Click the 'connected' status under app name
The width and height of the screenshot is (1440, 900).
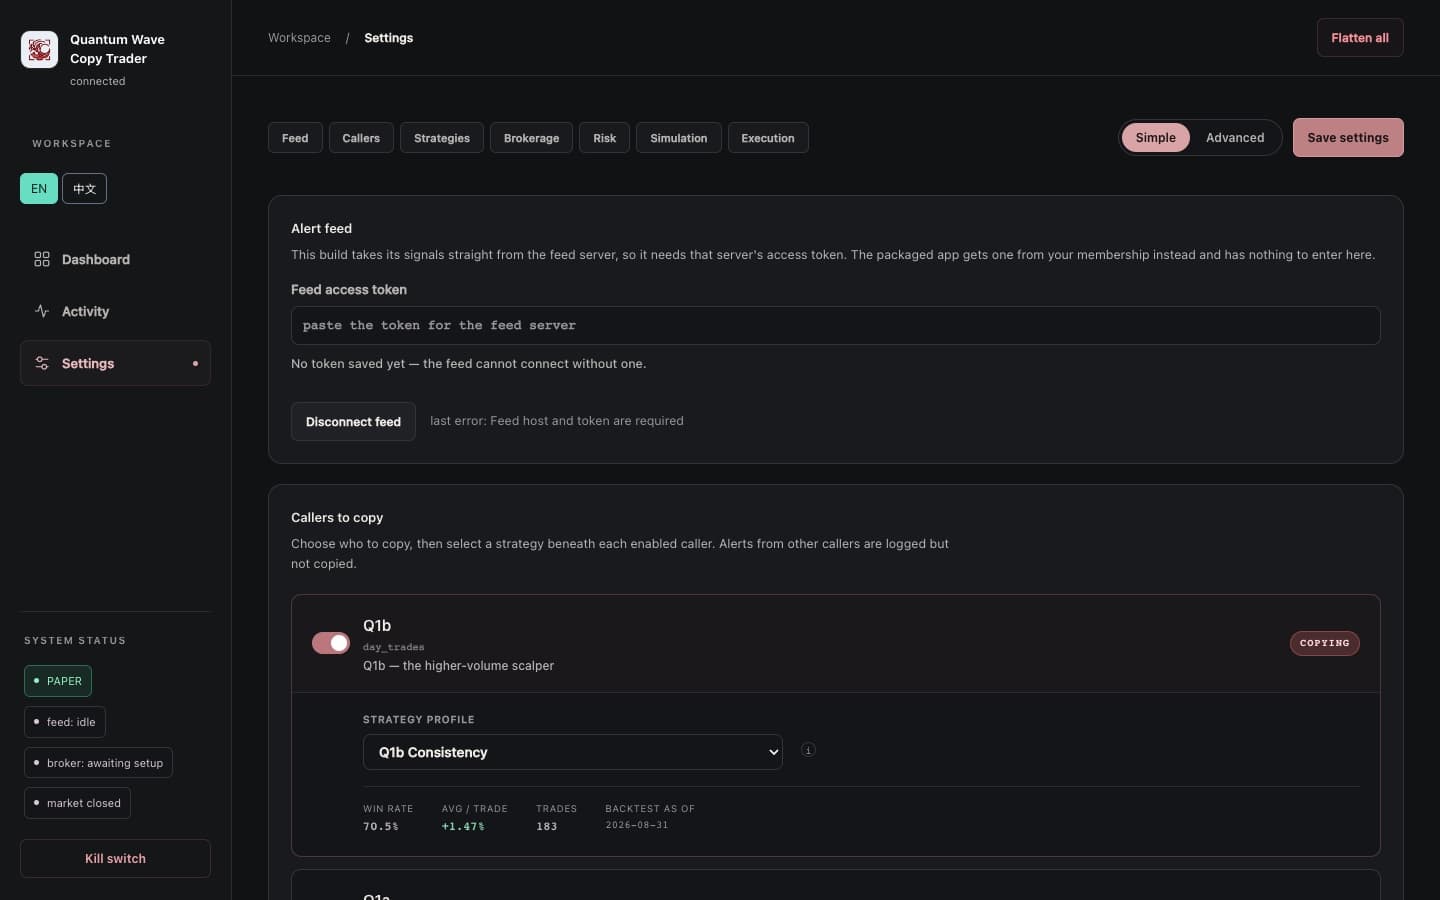tap(98, 81)
